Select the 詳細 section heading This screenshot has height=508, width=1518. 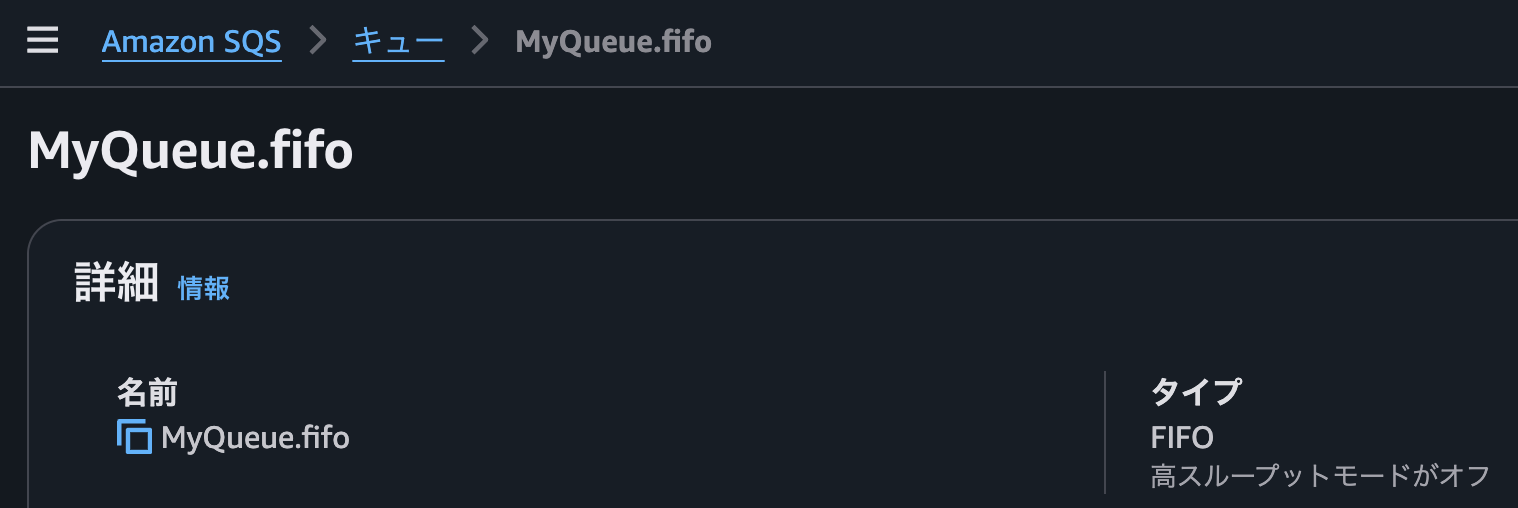coord(117,285)
